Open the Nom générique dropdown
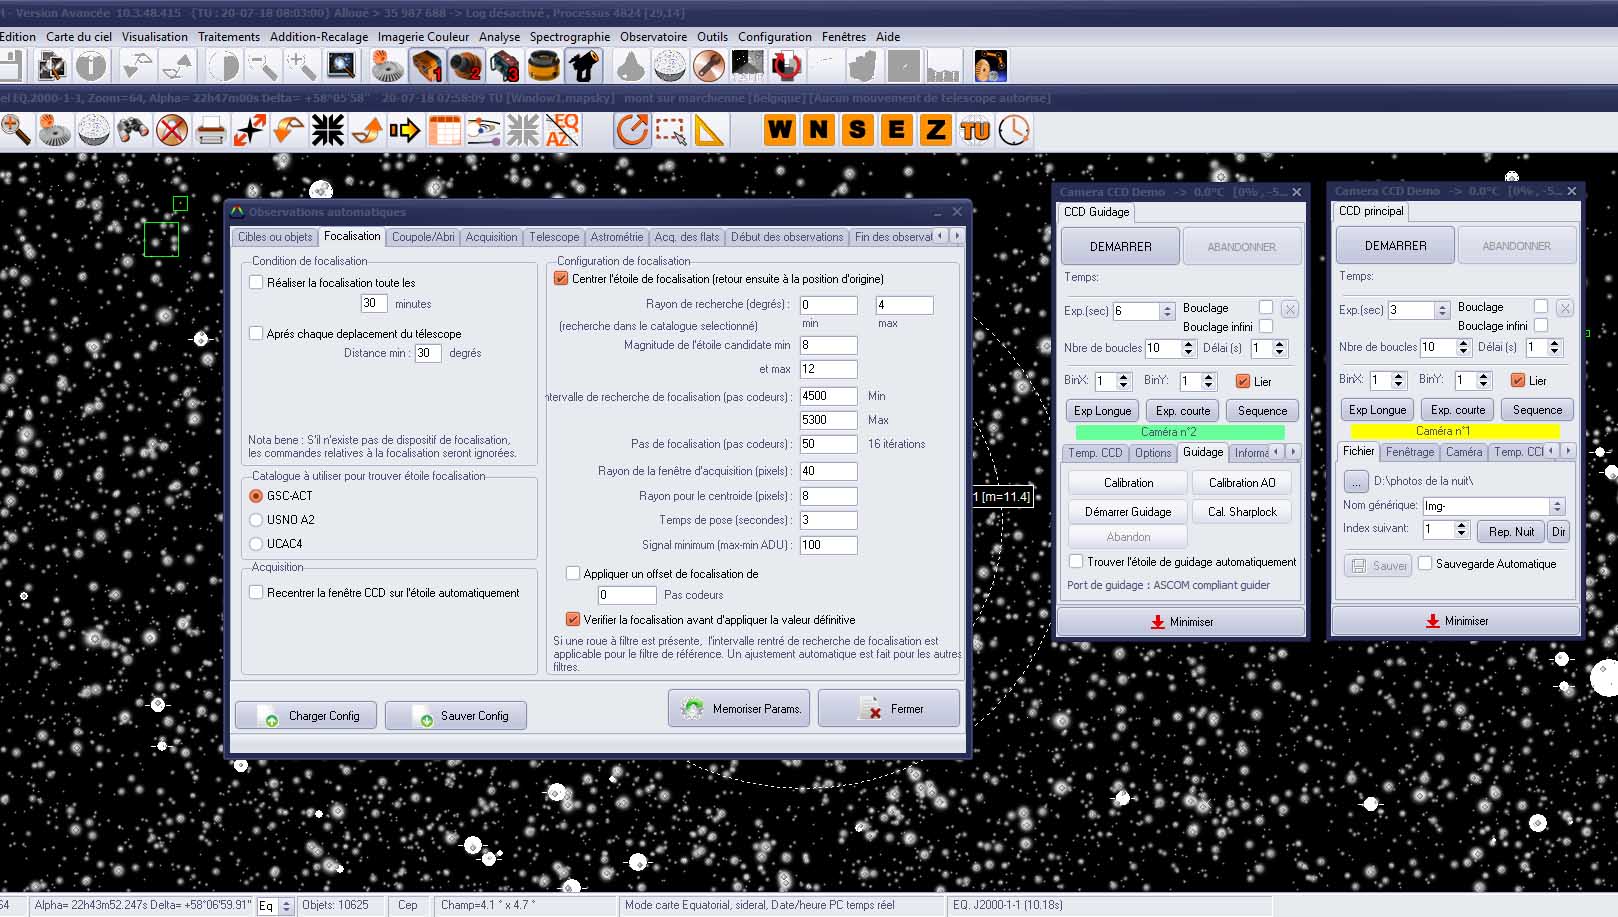The image size is (1618, 917). pyautogui.click(x=1557, y=506)
